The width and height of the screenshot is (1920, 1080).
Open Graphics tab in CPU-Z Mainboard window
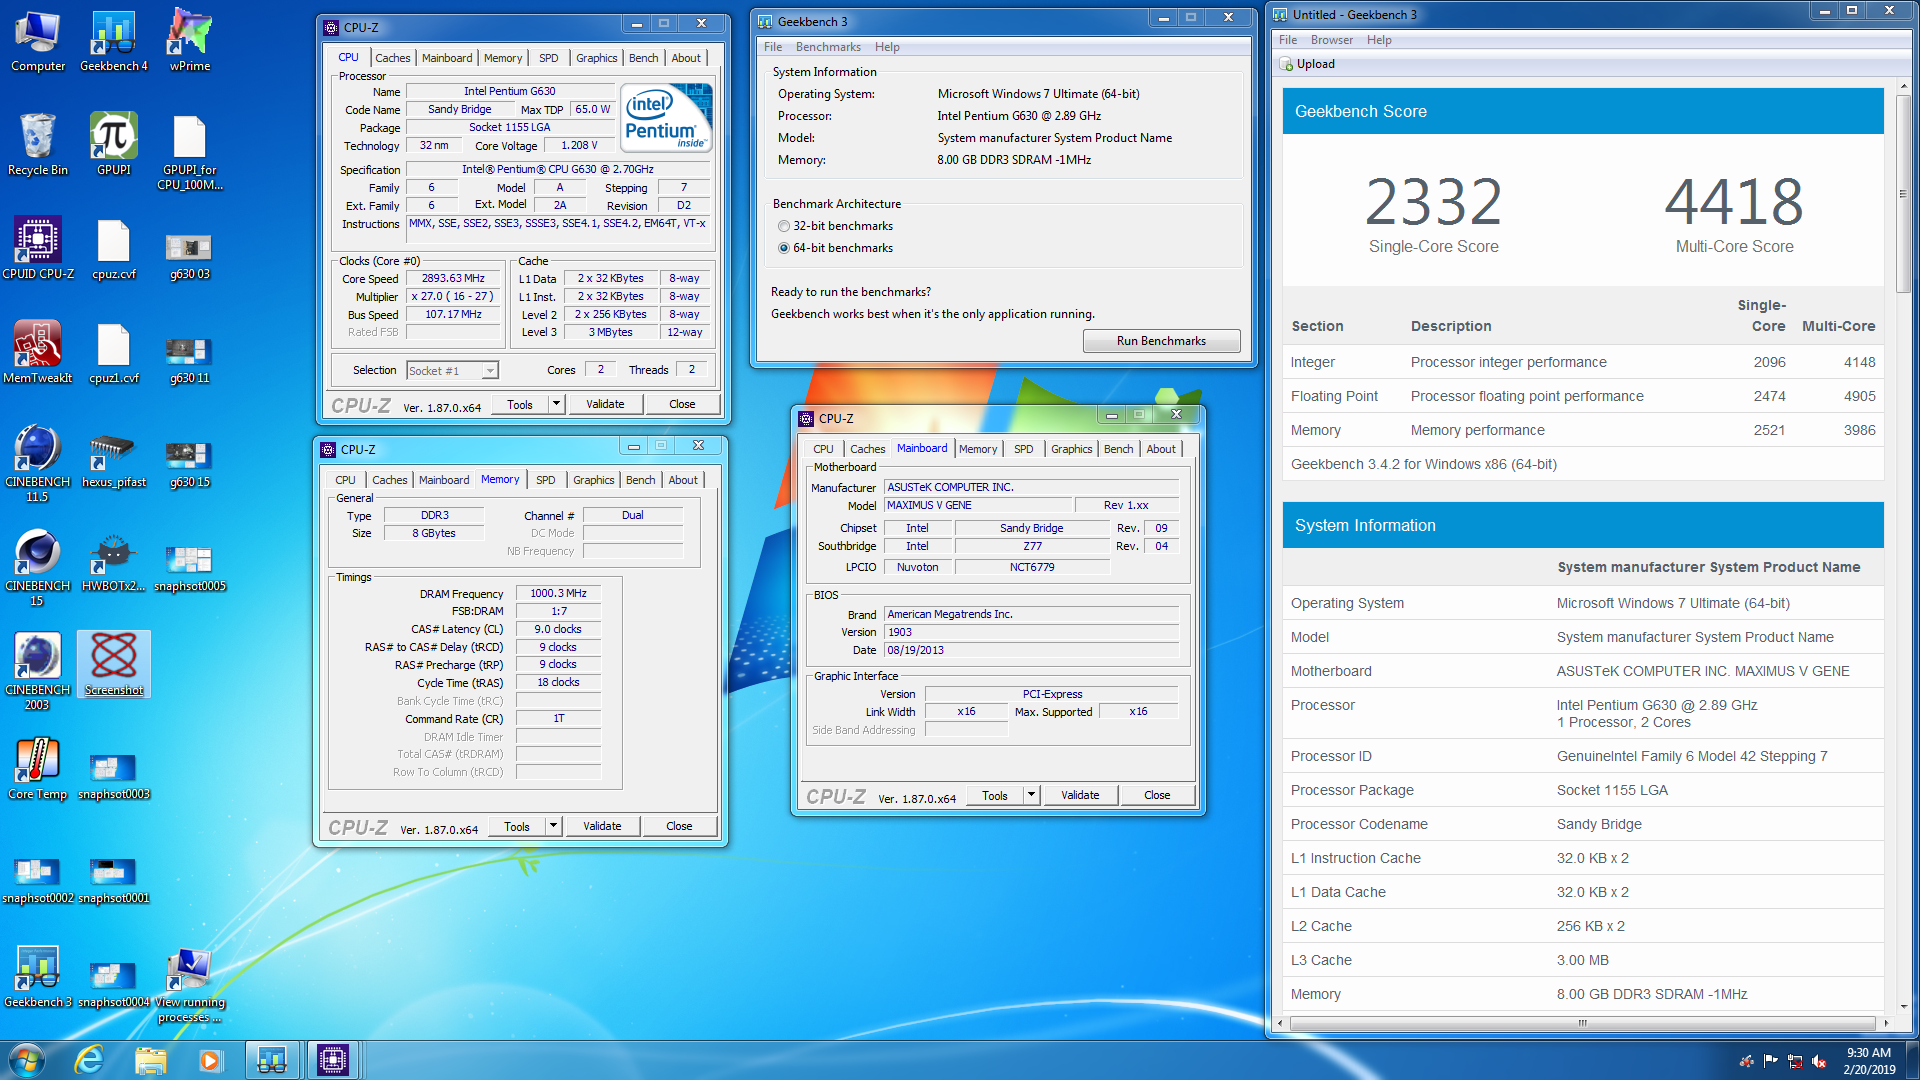click(x=1071, y=449)
